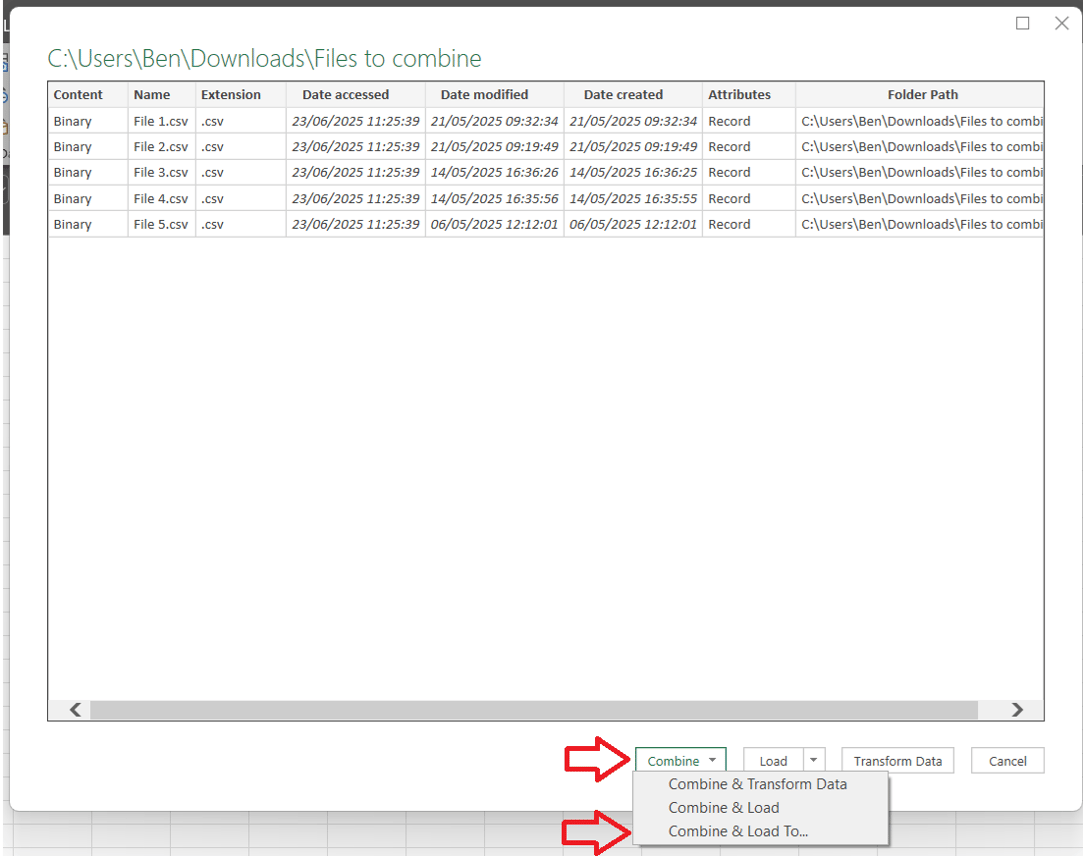Select the File 5.csv row
The width and height of the screenshot is (1083, 856).
click(x=158, y=224)
